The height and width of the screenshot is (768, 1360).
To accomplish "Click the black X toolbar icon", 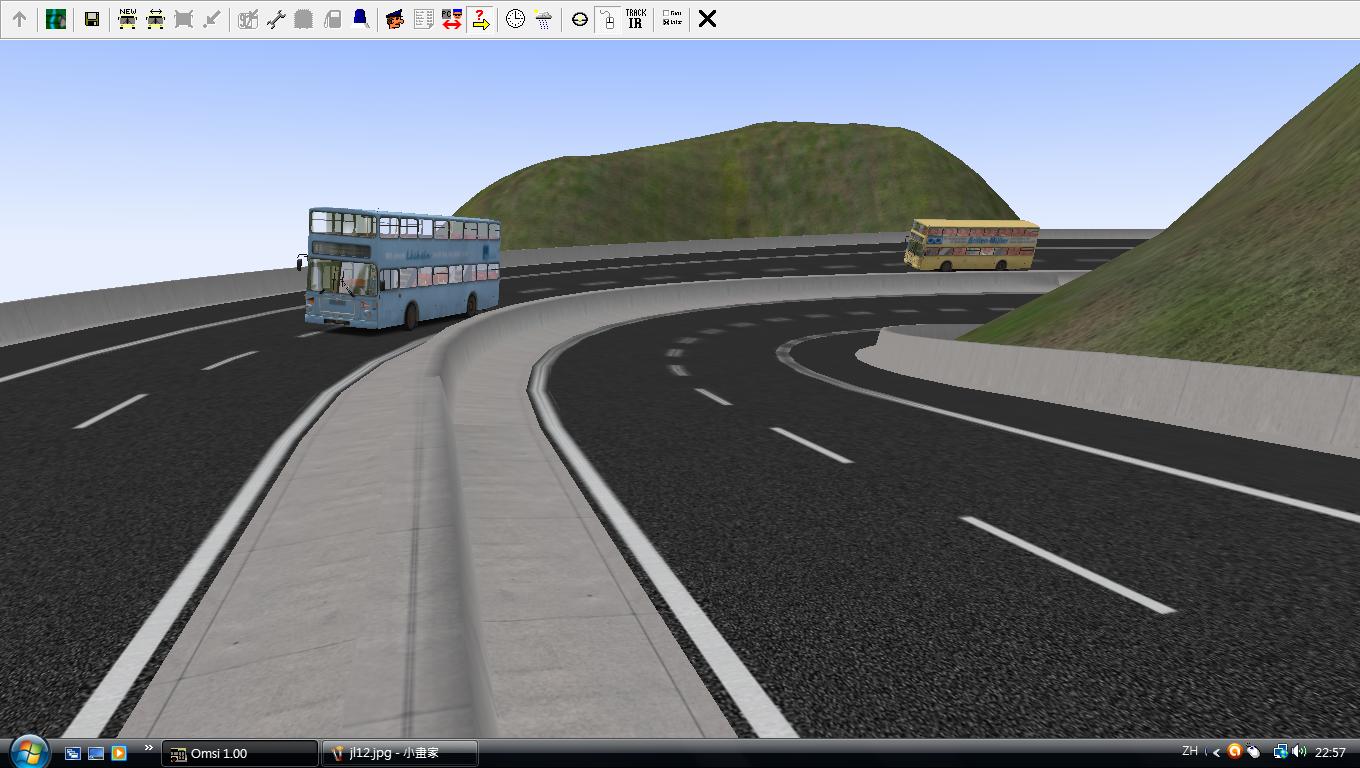I will point(707,19).
